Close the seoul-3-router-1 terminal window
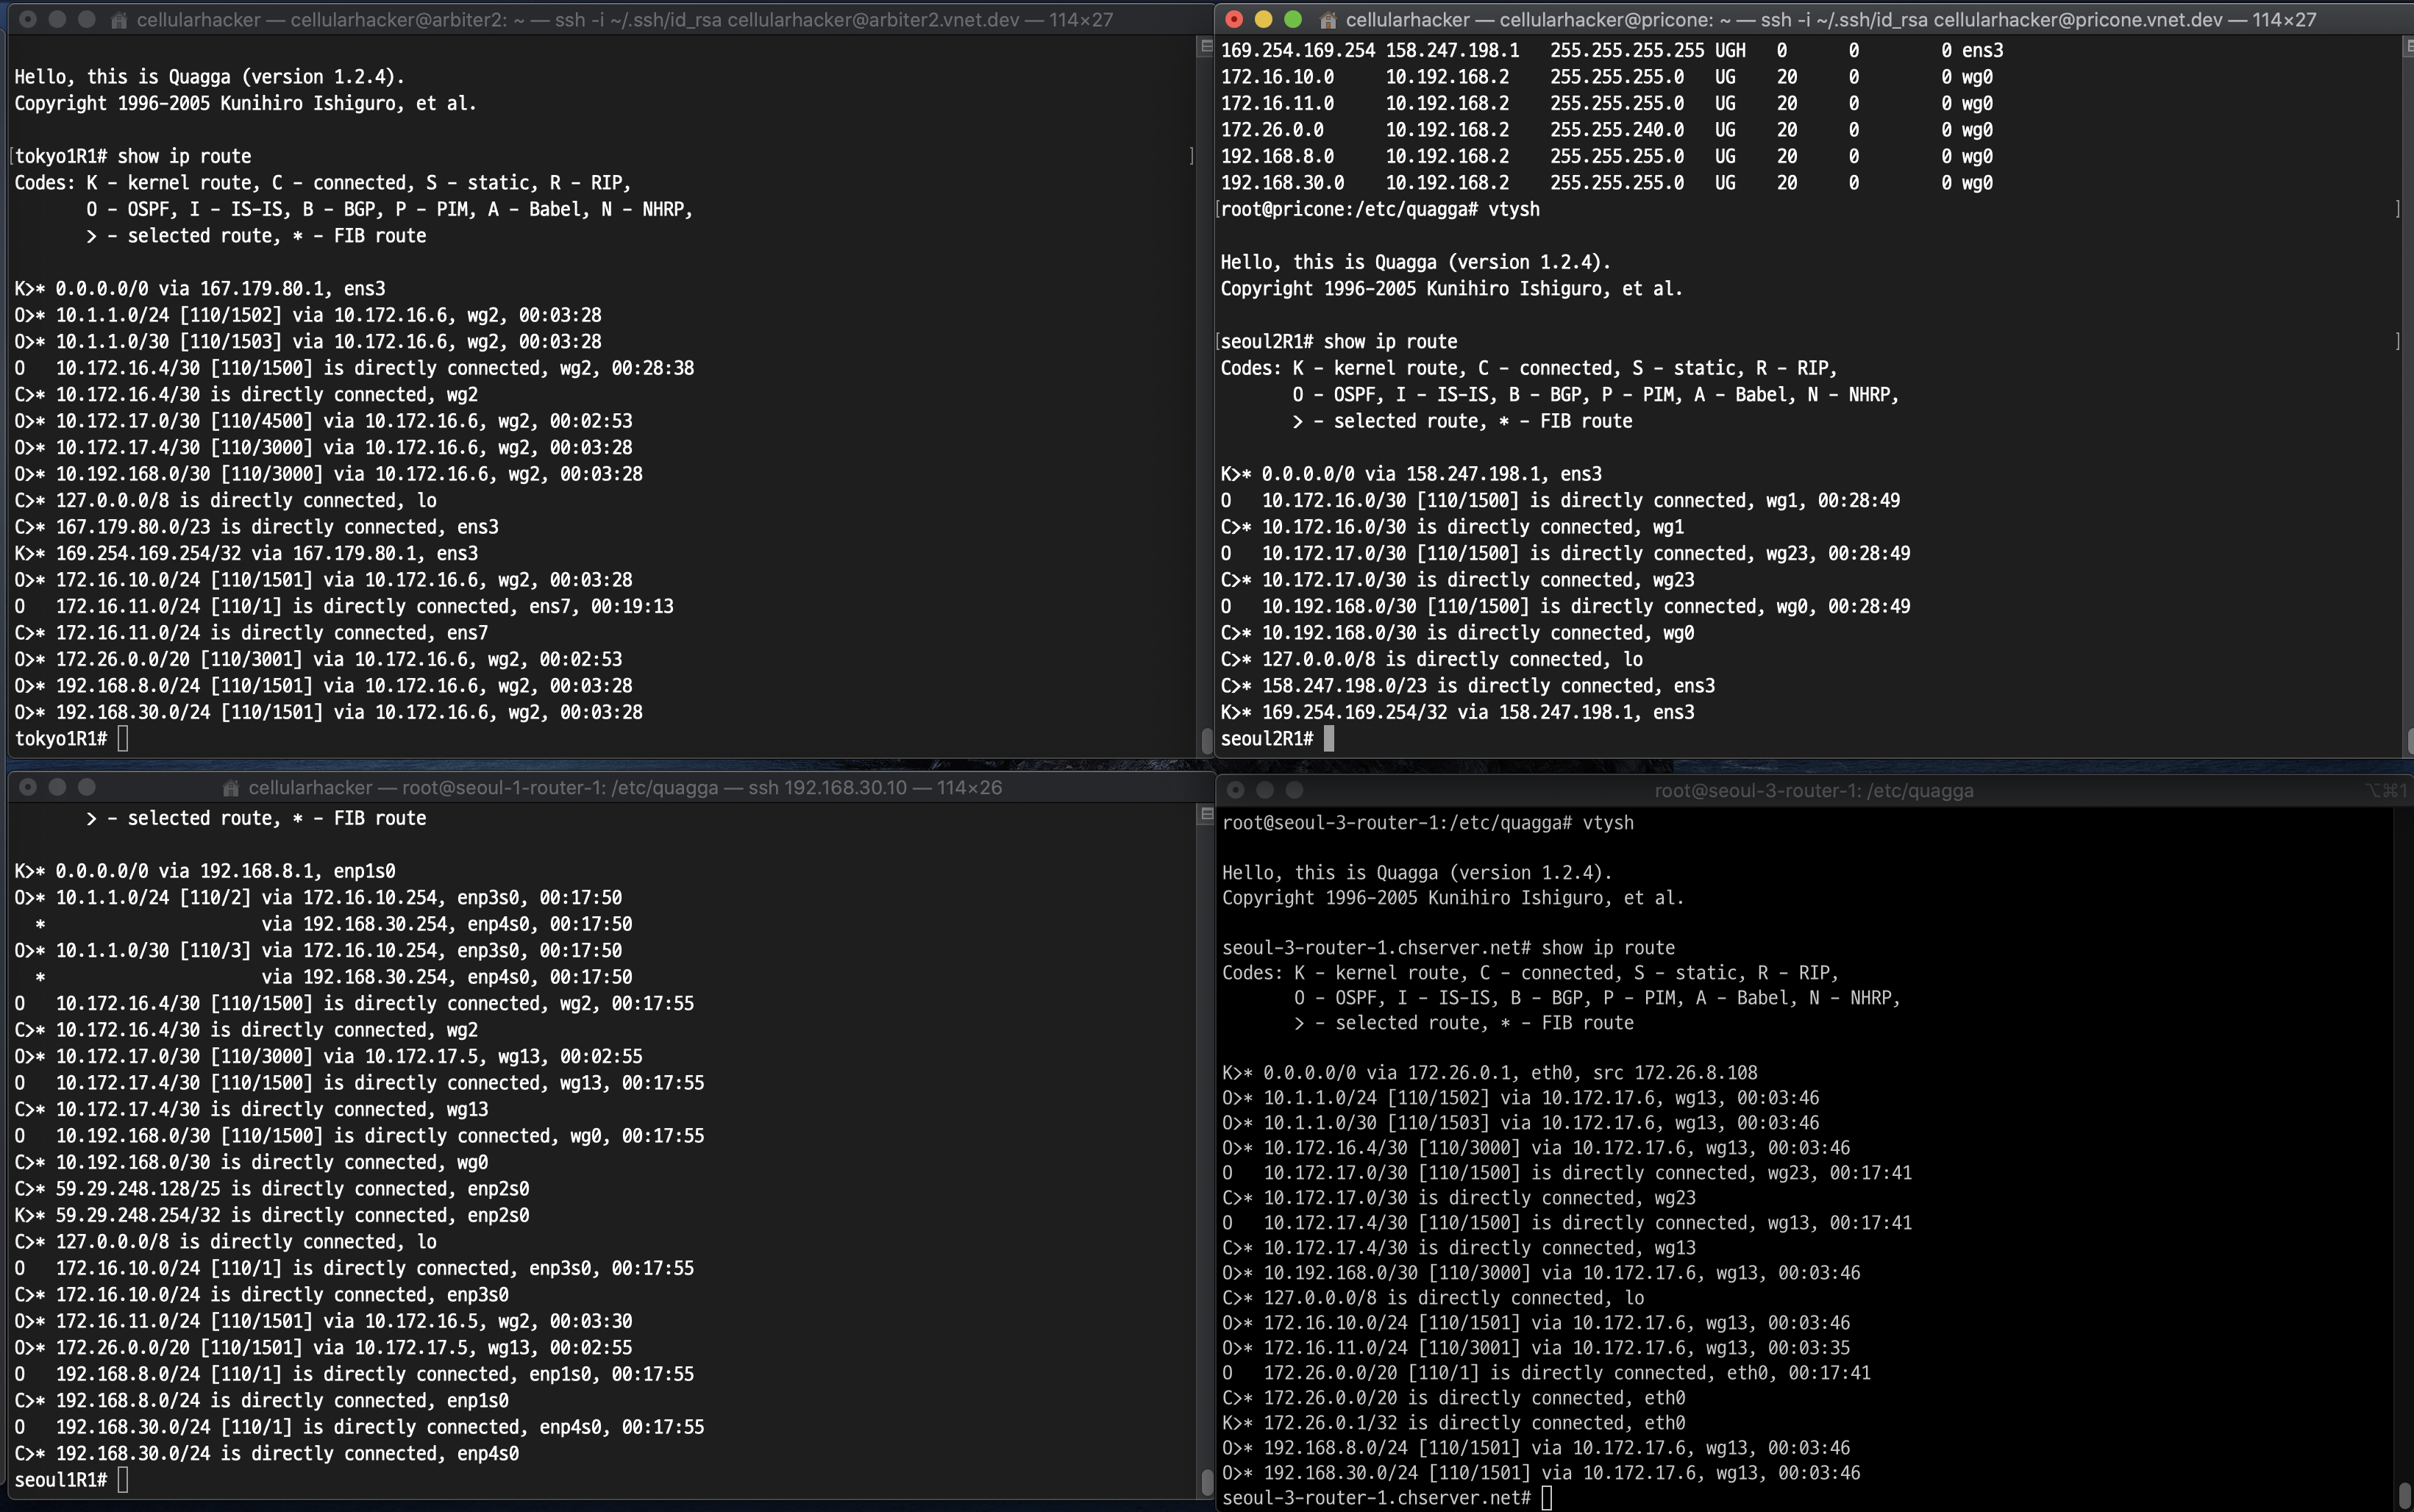The width and height of the screenshot is (2414, 1512). point(1236,790)
